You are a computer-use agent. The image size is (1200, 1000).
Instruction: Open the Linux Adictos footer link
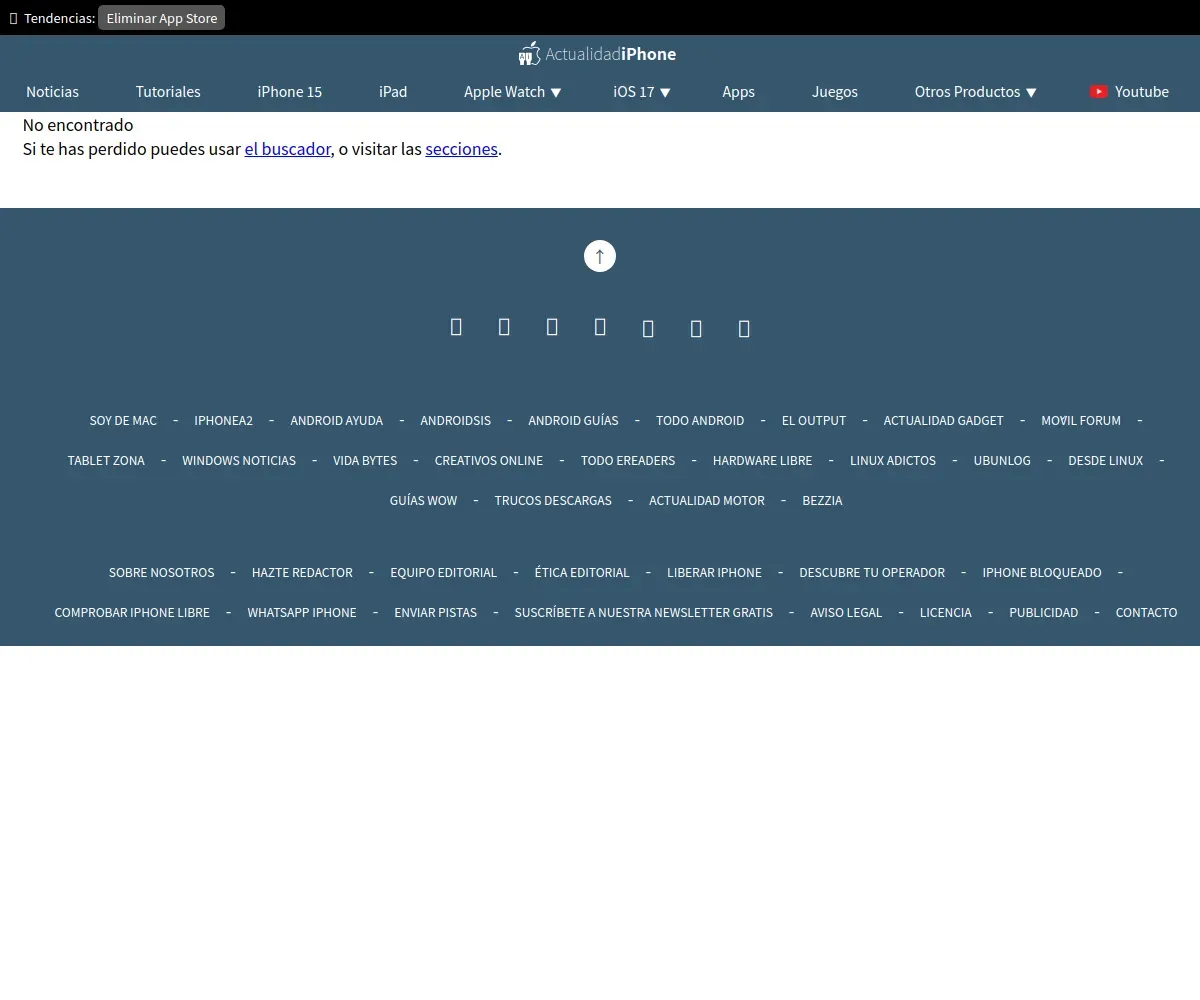[893, 460]
